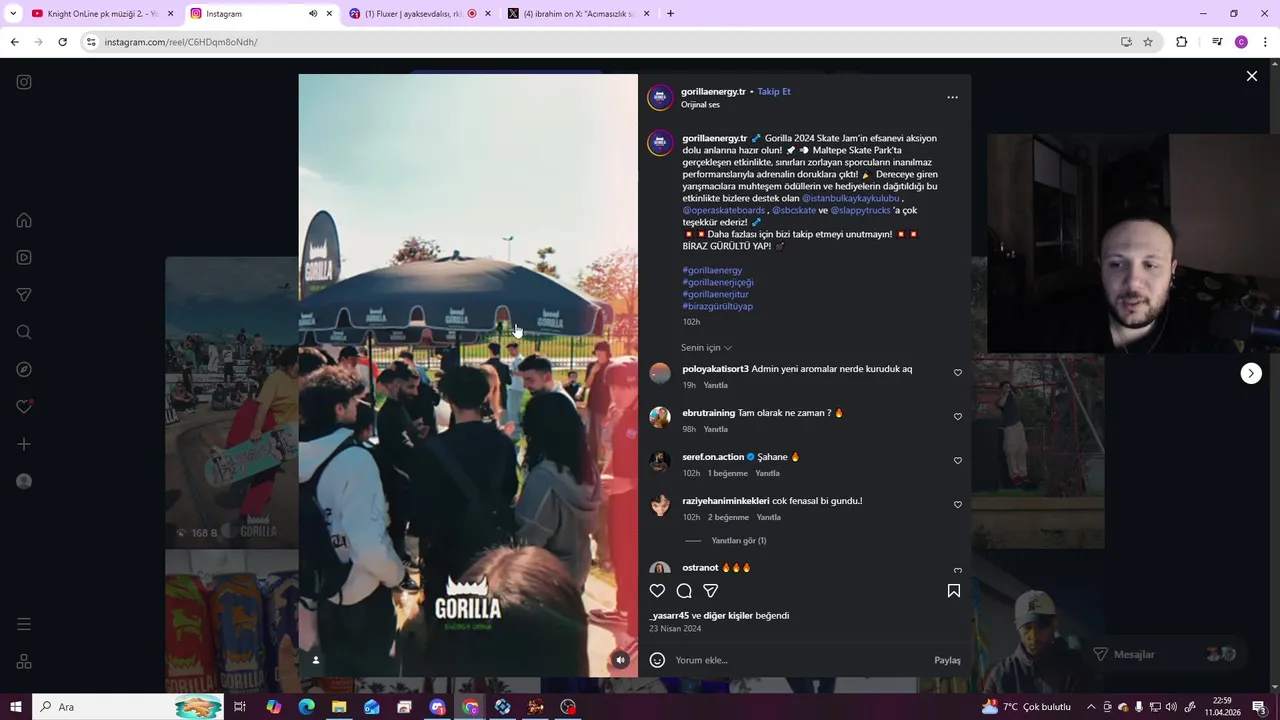The image size is (1280, 720).
Task: Save the reel with bookmark icon
Action: 954,591
